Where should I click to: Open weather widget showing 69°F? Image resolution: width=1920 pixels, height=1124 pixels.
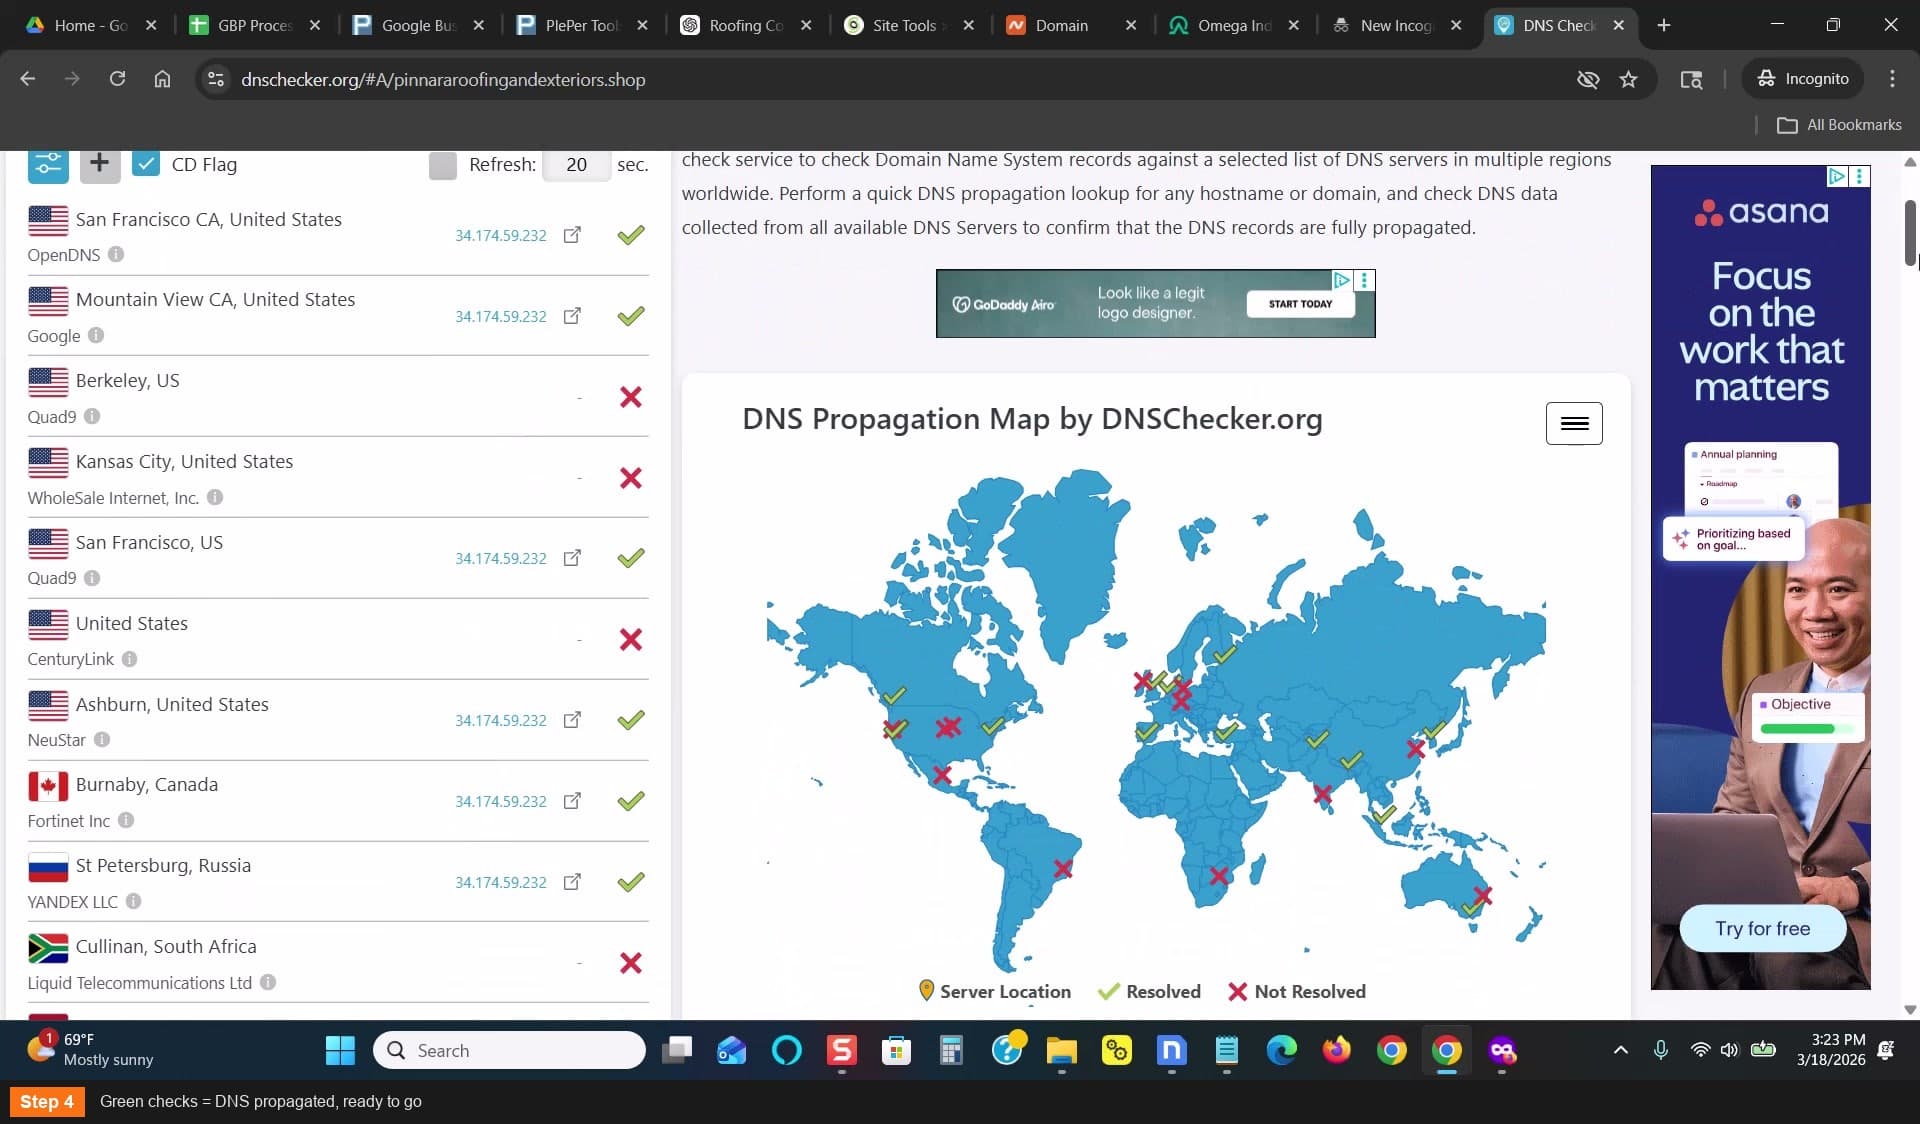(90, 1050)
